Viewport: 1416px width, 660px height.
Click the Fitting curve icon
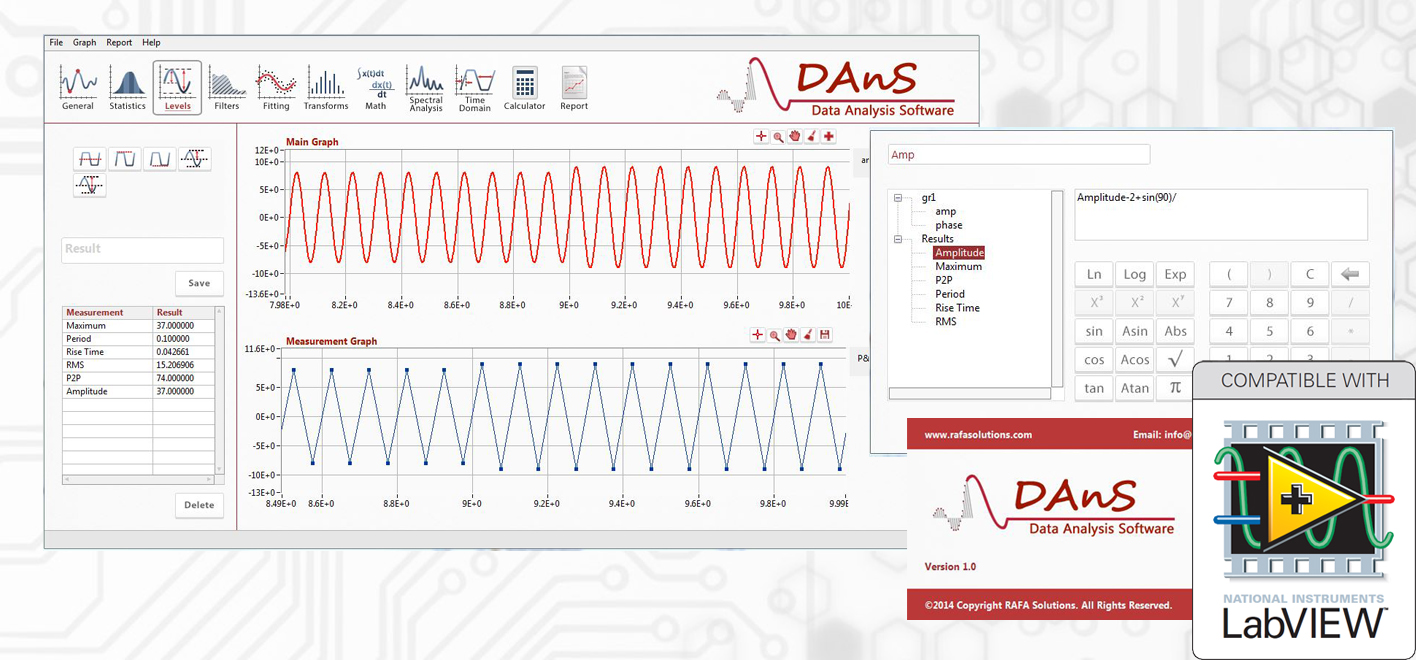[x=276, y=88]
